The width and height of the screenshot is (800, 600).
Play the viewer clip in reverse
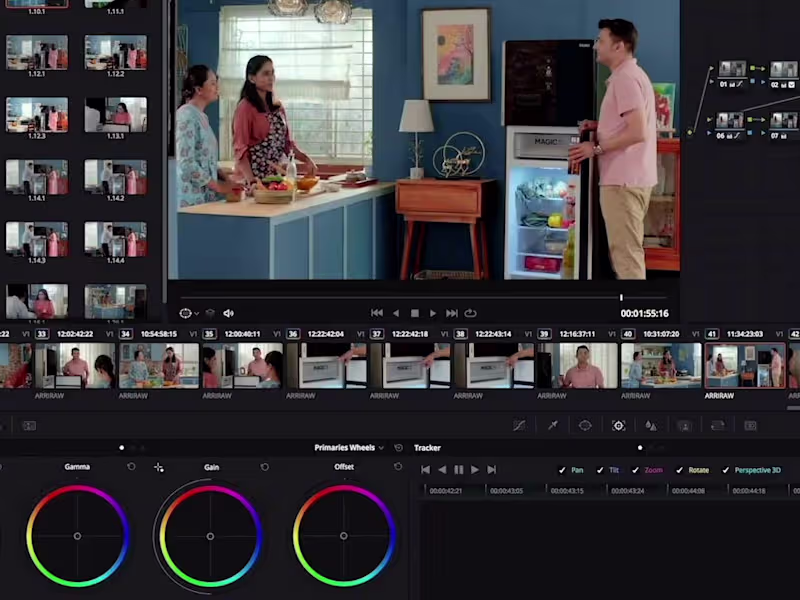point(396,313)
